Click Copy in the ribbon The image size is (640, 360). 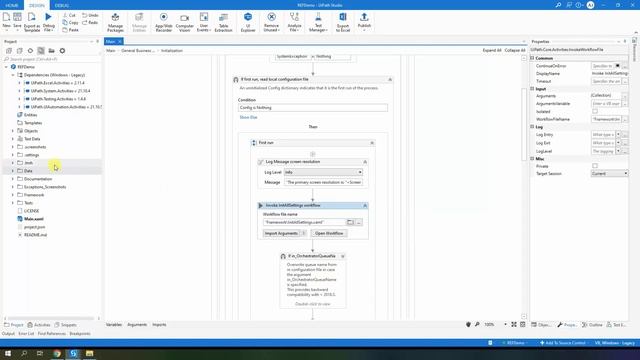(x=71, y=22)
